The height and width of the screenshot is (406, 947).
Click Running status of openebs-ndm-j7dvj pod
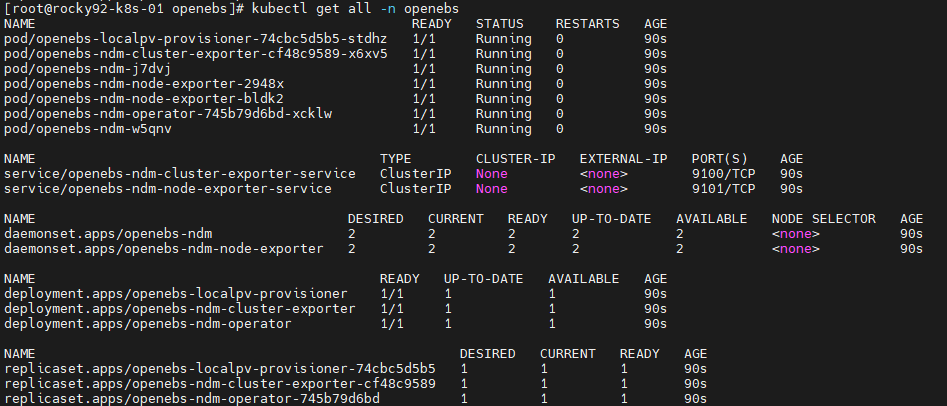pos(504,69)
